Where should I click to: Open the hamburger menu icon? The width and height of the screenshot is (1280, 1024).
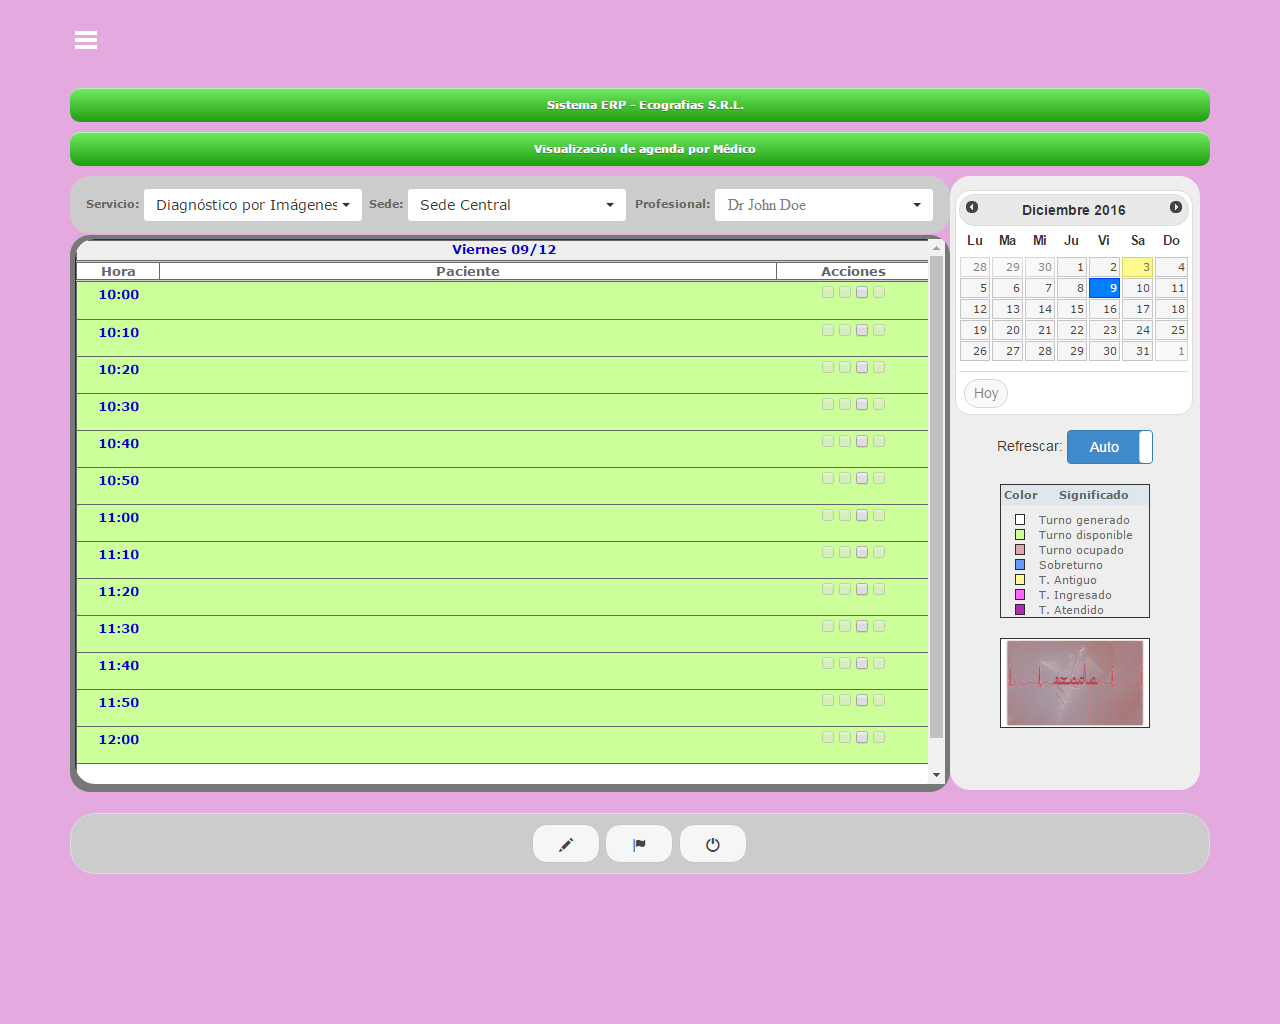(86, 40)
